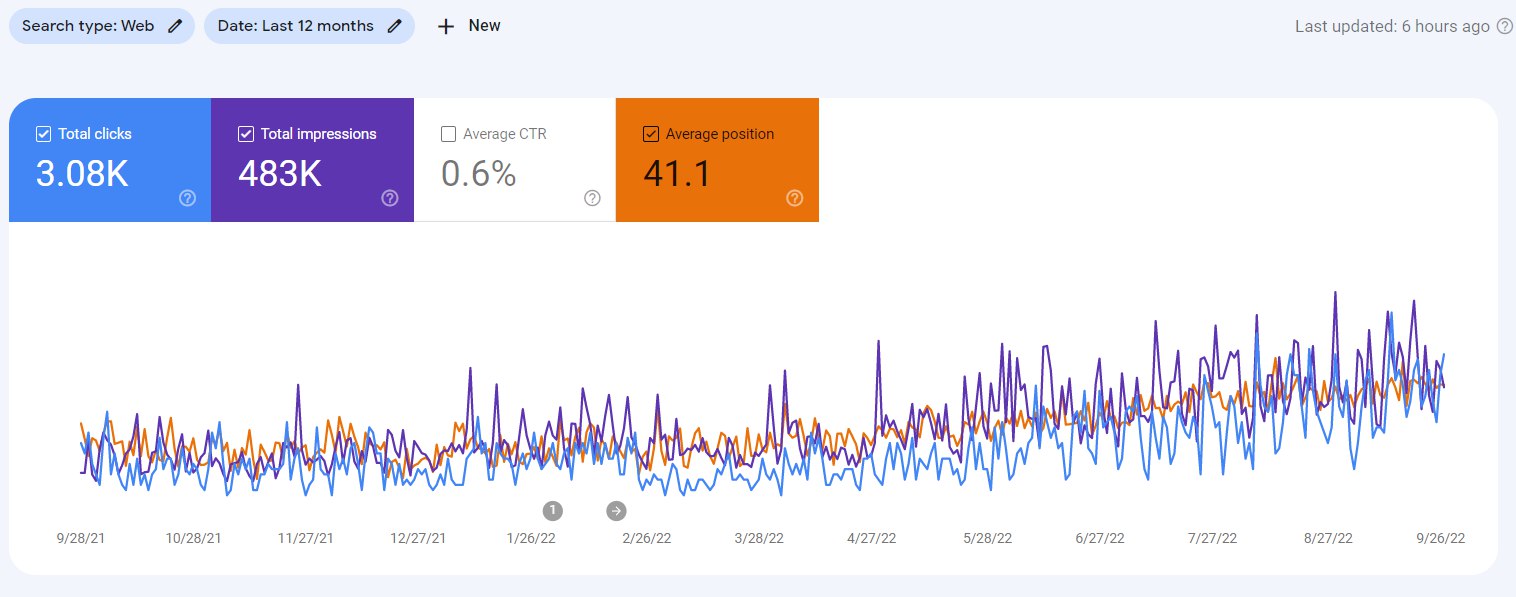Image resolution: width=1516 pixels, height=597 pixels.
Task: Enable the Average CTR checkbox
Action: point(448,134)
